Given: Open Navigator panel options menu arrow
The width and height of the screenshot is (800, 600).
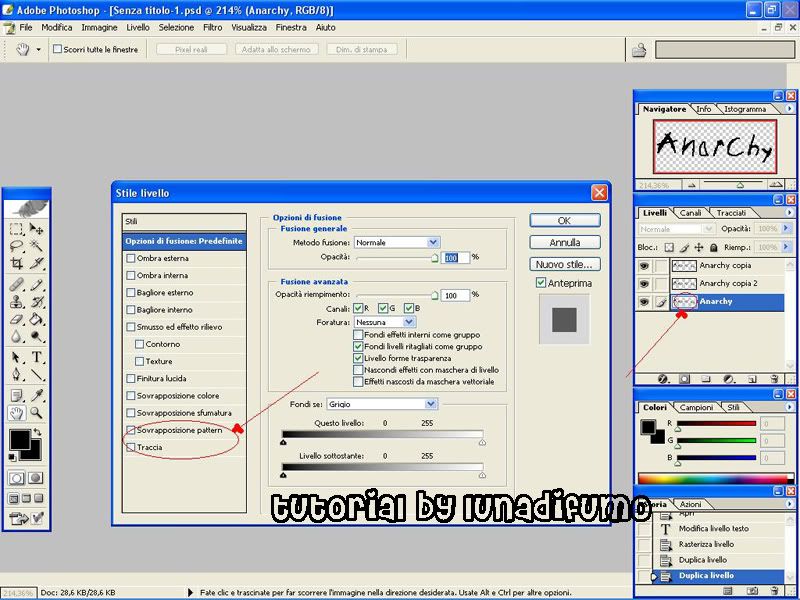Looking at the screenshot, I should coord(790,109).
